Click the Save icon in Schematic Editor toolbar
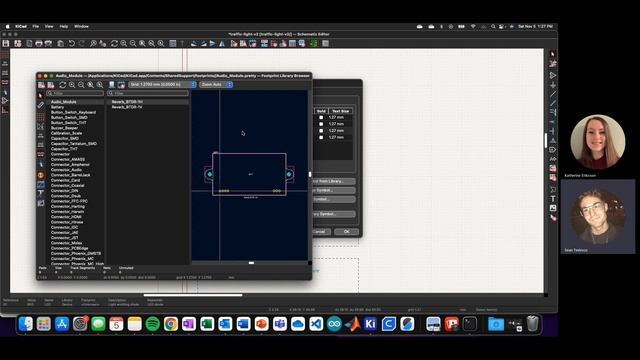 tap(6, 43)
